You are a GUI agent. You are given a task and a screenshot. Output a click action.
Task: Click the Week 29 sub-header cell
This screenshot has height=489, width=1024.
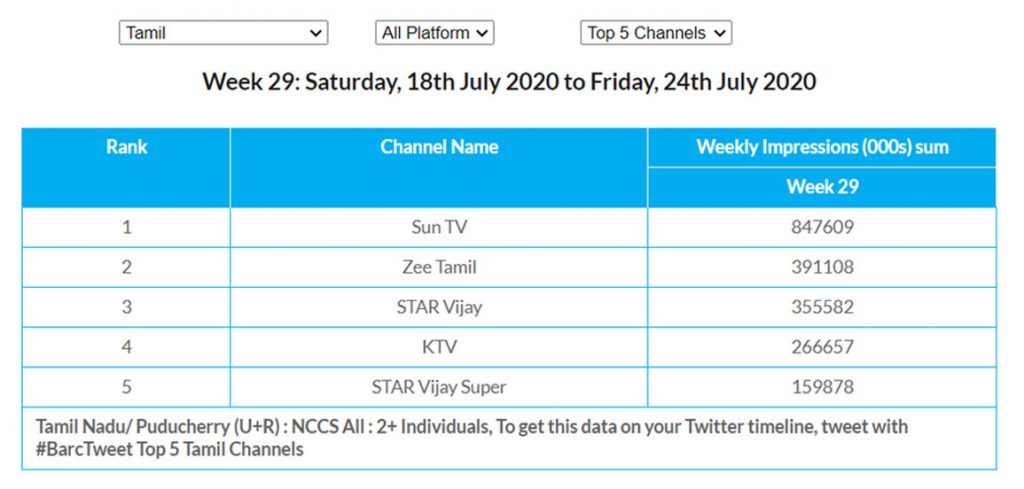822,187
